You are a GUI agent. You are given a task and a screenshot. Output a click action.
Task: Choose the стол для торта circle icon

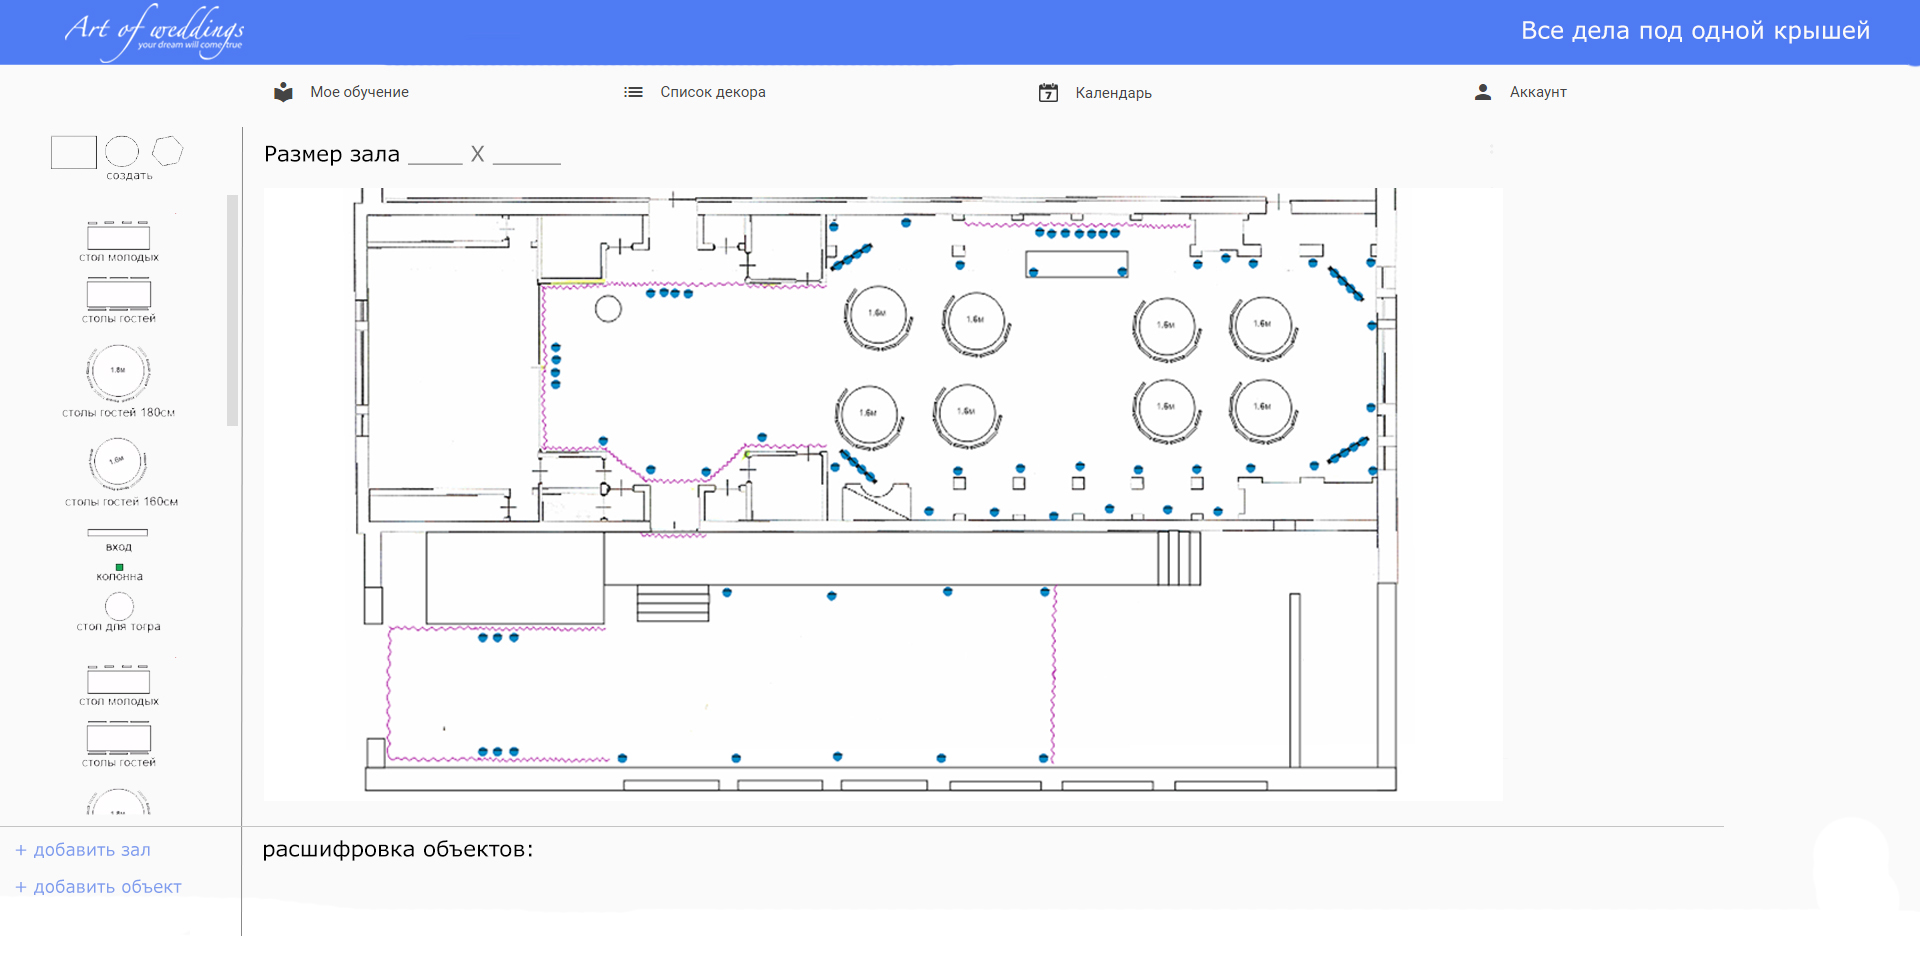[x=119, y=606]
